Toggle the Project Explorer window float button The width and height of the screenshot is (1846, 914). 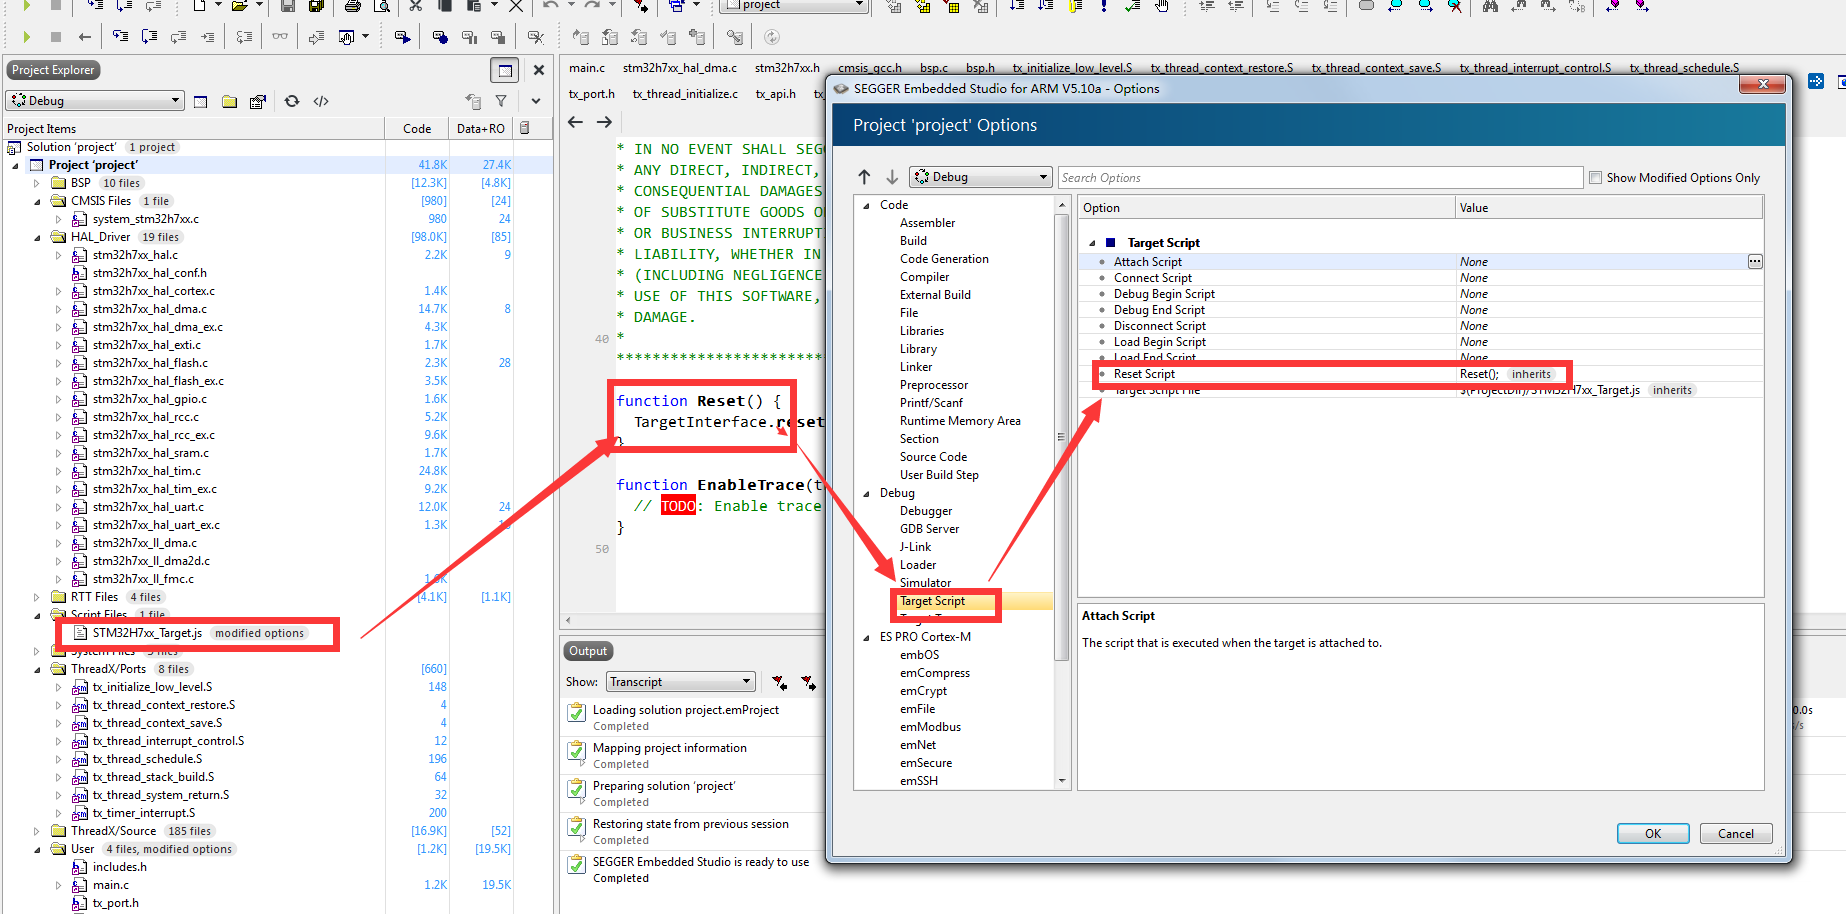tap(505, 70)
